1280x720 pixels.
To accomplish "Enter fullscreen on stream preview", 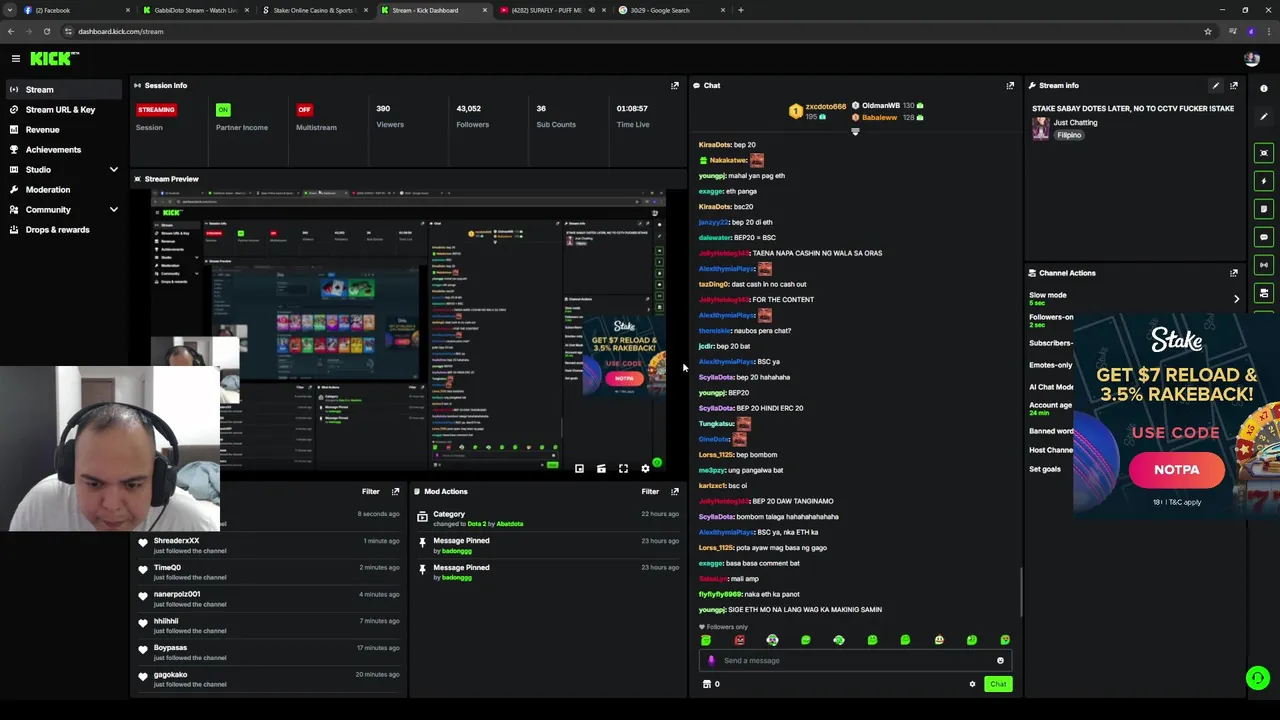I will [x=623, y=468].
